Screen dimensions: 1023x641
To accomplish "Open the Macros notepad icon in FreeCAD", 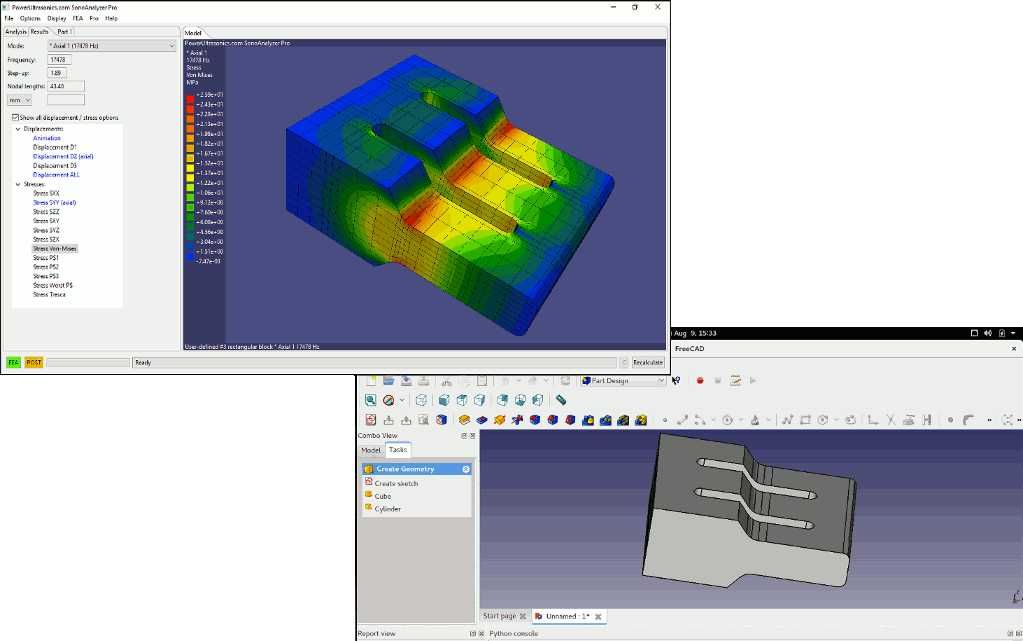I will 735,381.
